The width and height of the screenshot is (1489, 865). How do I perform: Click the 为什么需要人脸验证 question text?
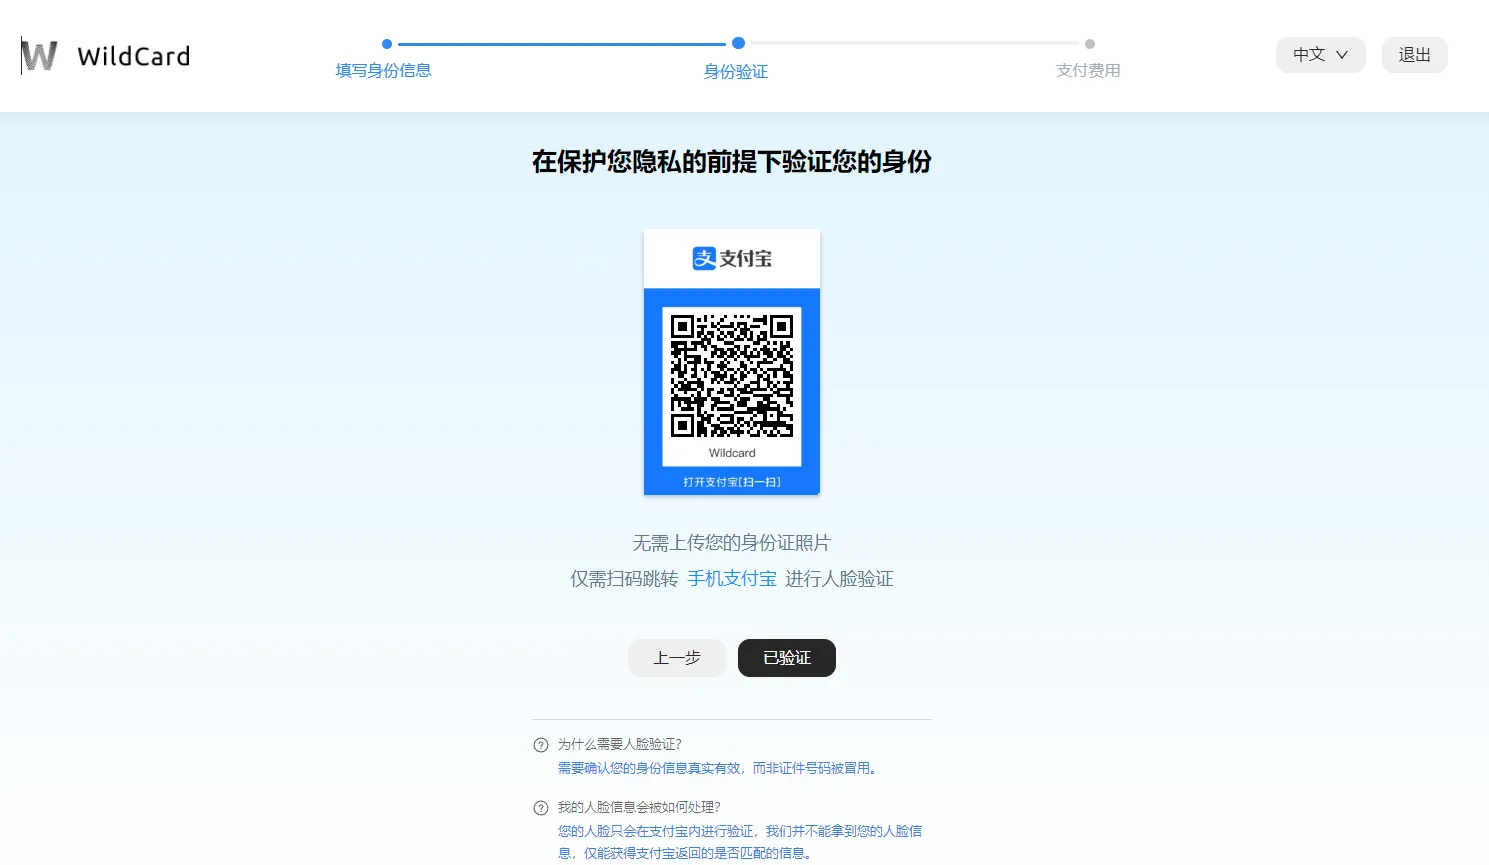pyautogui.click(x=620, y=745)
